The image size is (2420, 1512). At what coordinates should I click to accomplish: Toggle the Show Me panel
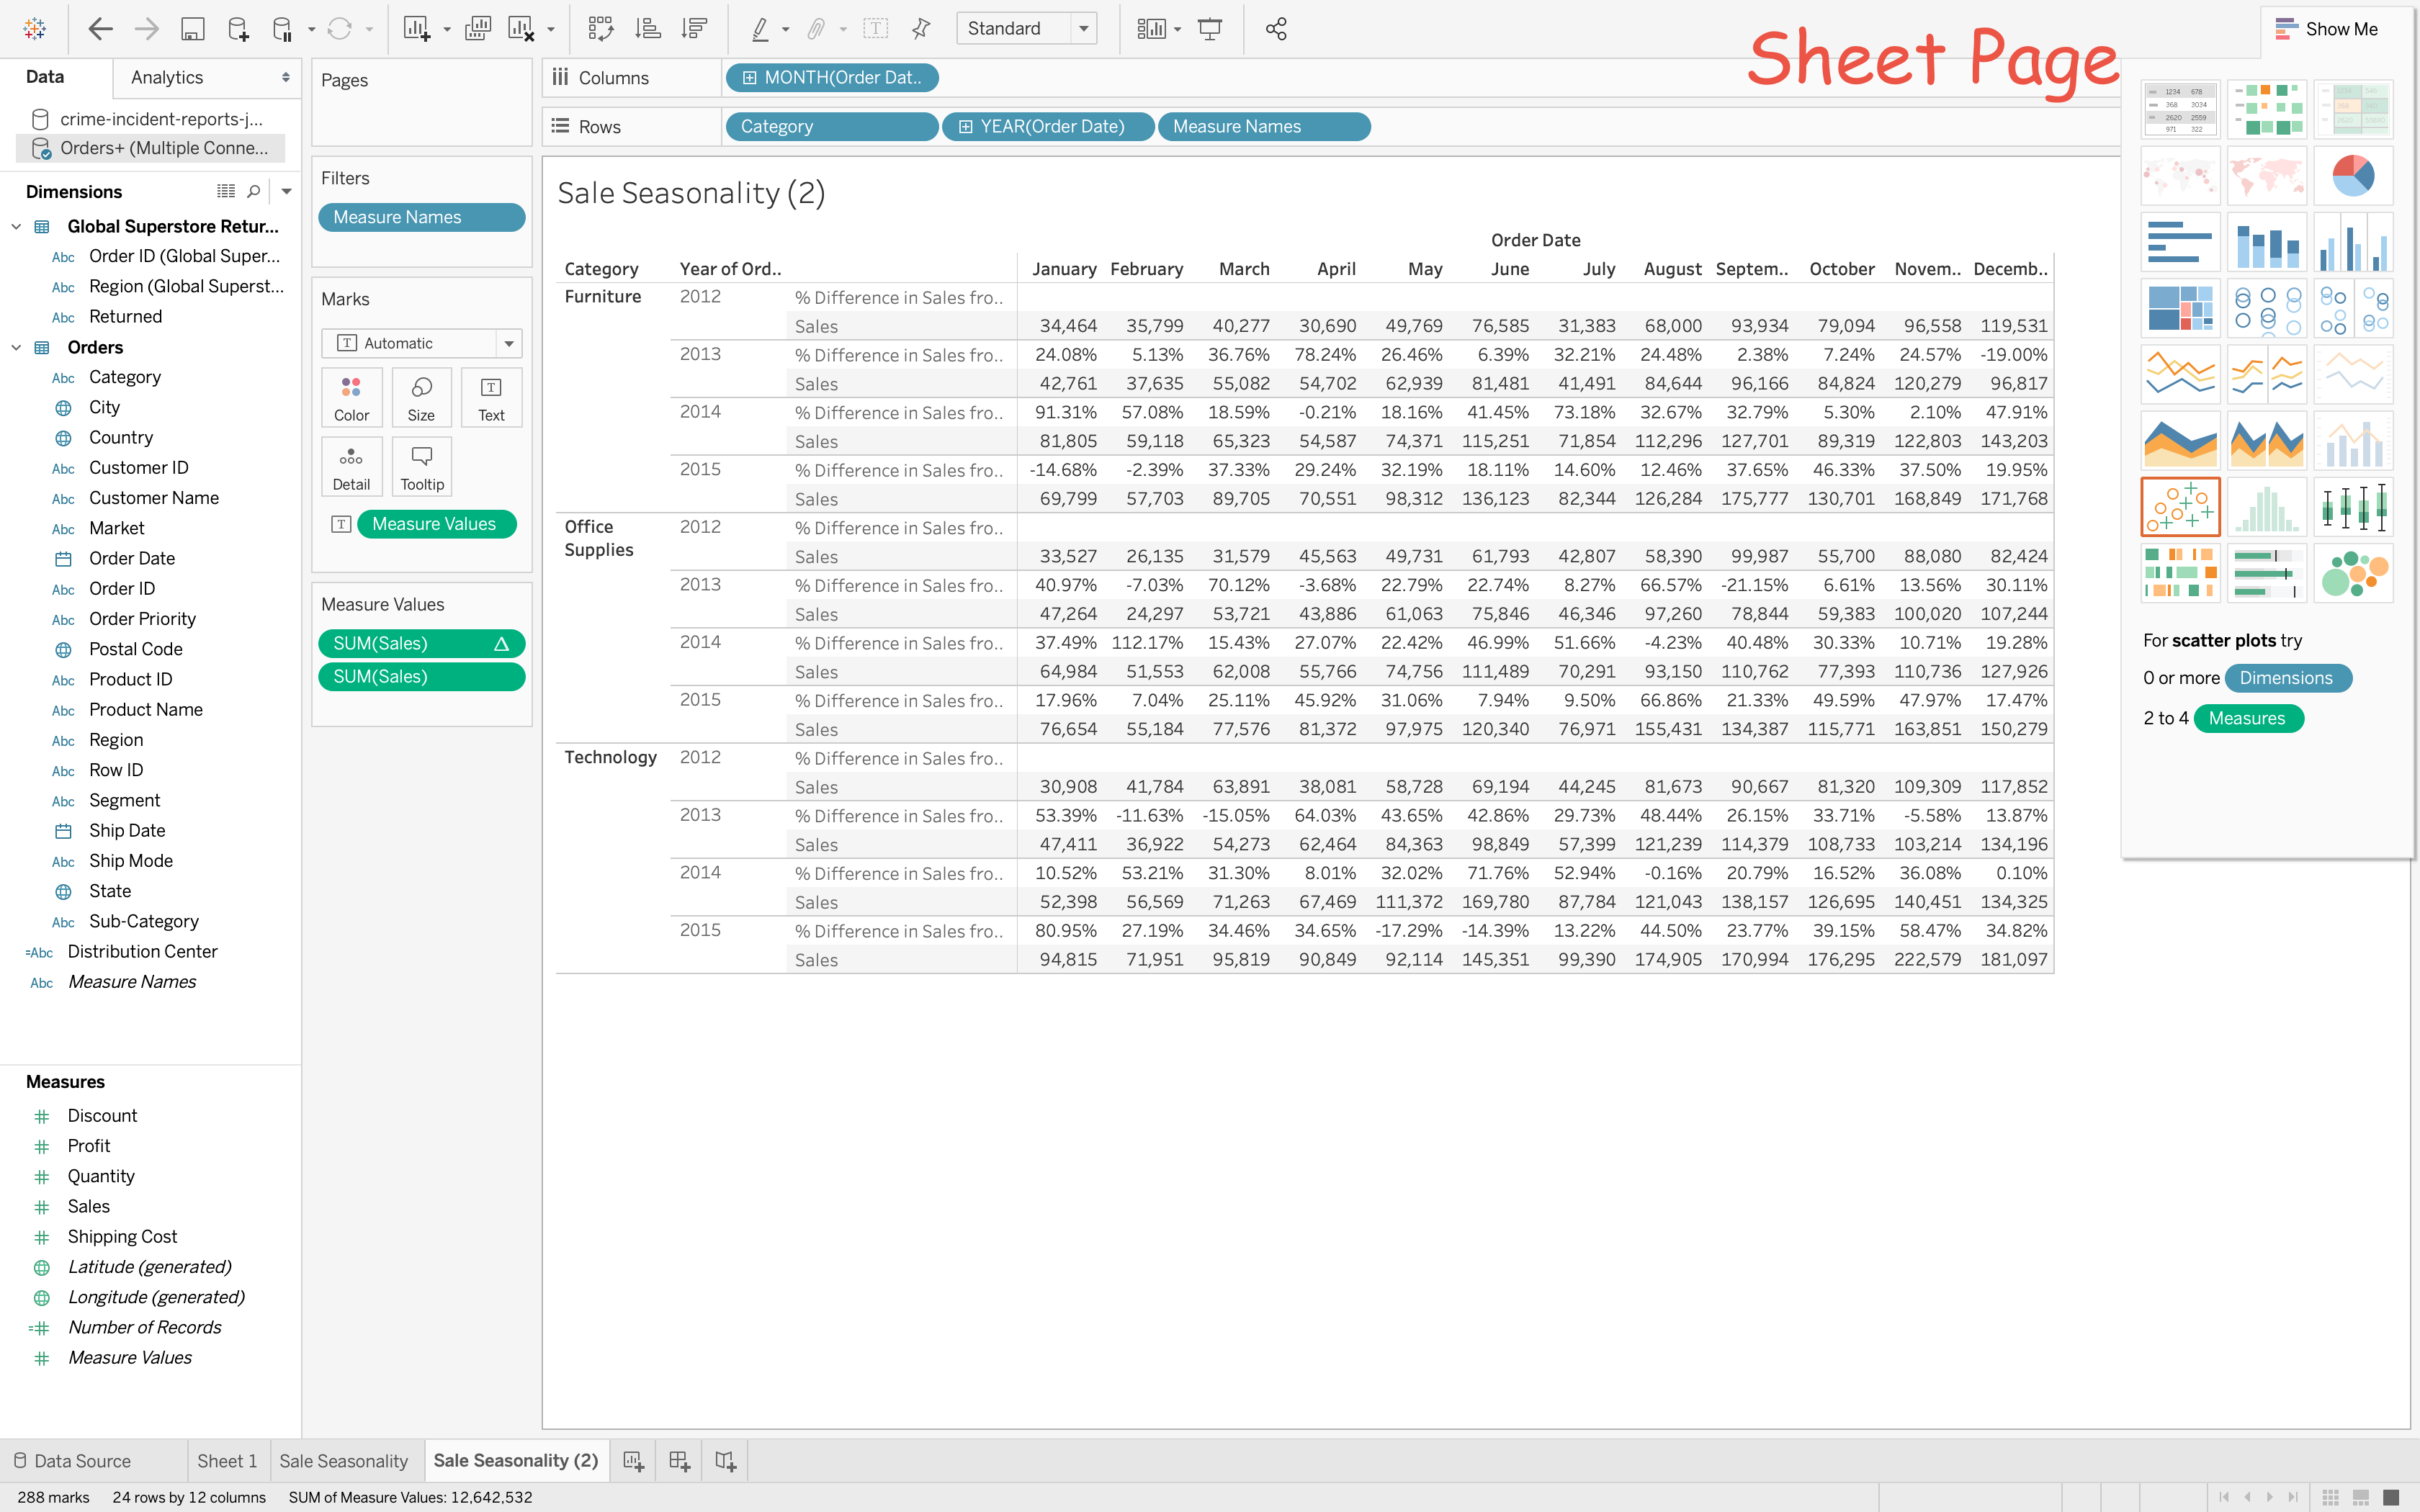tap(2326, 29)
